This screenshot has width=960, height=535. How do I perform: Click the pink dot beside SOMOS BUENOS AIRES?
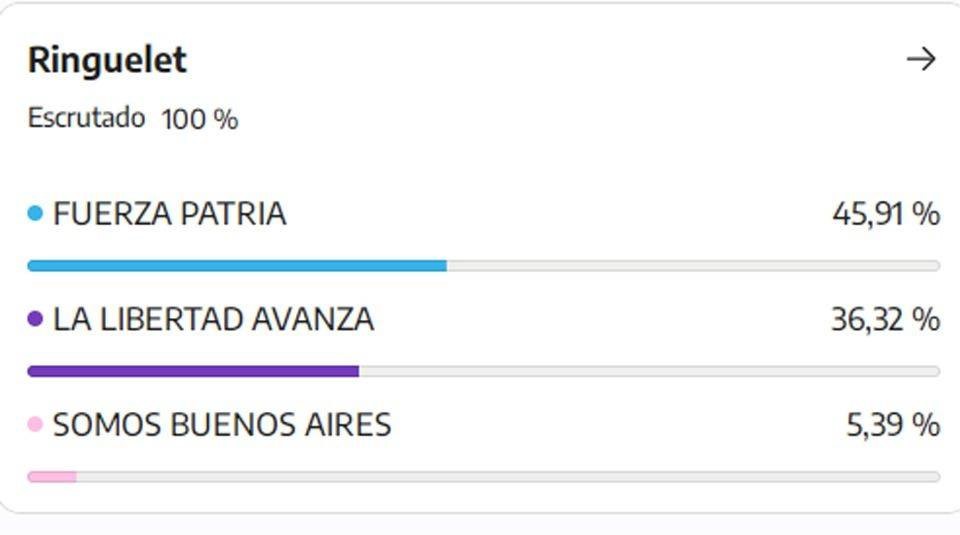click(x=36, y=424)
